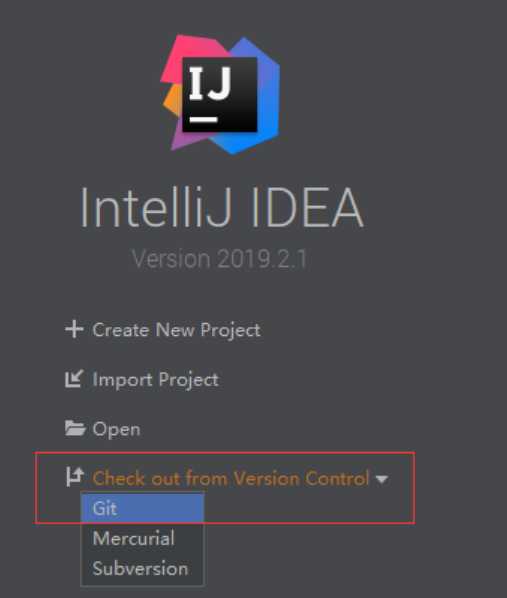Click the purple shape of IntelliJ logo
507x598 pixels.
(187, 139)
